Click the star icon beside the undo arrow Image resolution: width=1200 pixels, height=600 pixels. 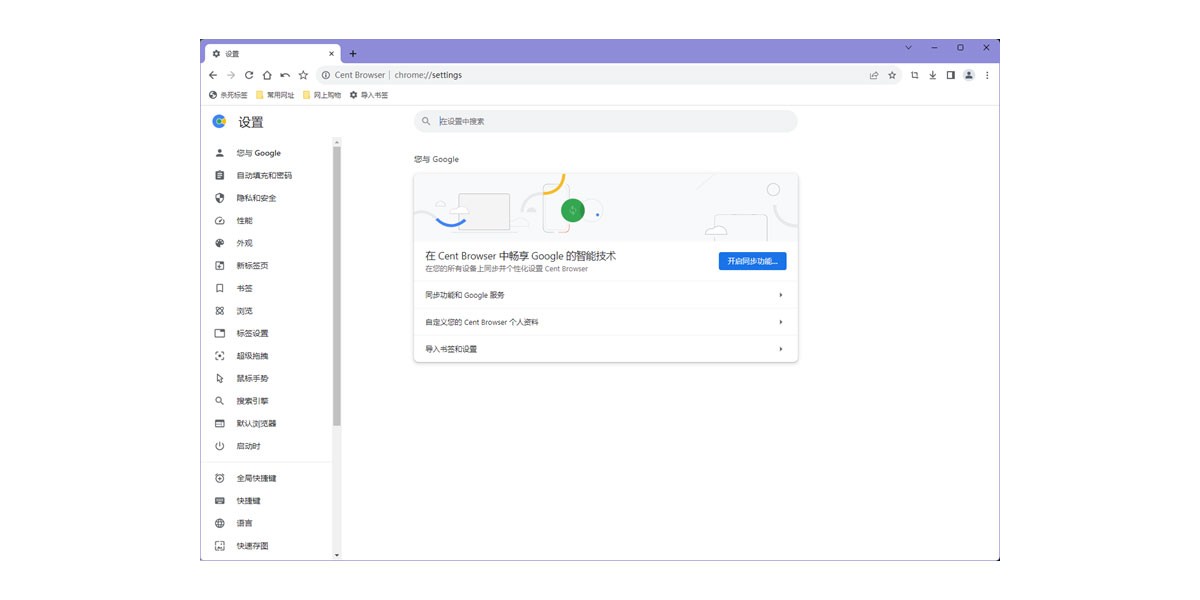click(x=303, y=75)
